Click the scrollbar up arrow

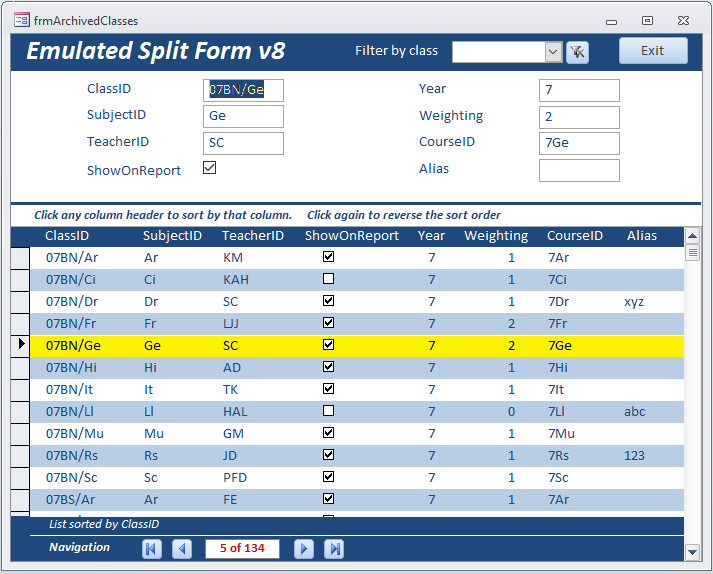click(x=692, y=236)
